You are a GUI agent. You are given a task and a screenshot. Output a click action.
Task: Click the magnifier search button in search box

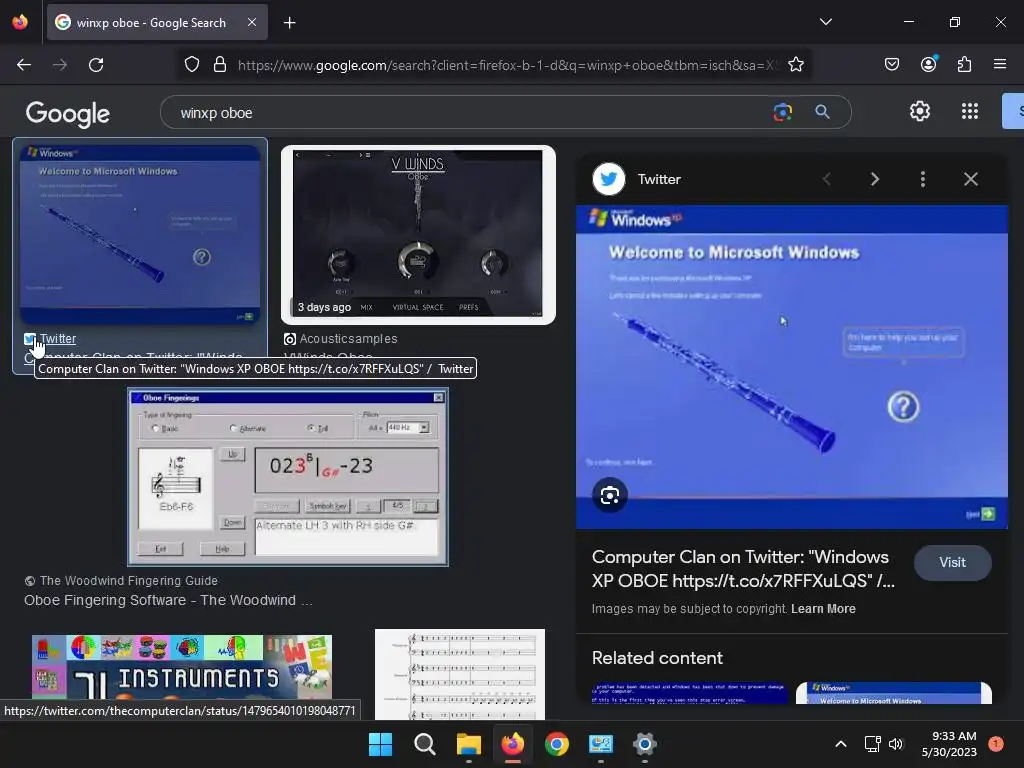point(822,112)
